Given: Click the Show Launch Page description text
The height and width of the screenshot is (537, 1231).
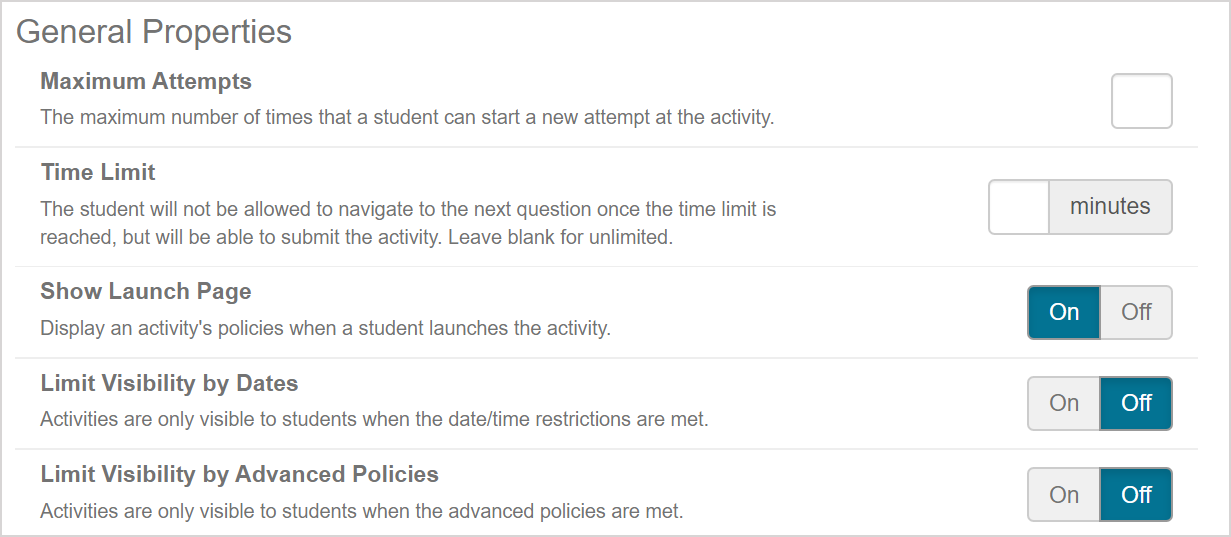Looking at the screenshot, I should (325, 328).
